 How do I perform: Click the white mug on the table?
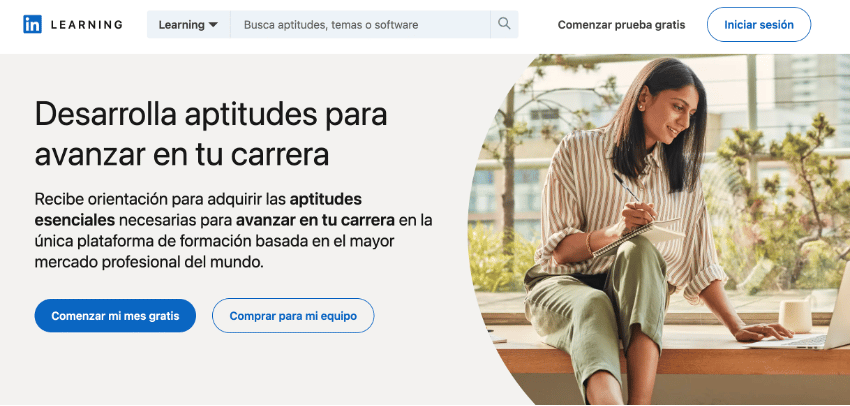click(796, 315)
